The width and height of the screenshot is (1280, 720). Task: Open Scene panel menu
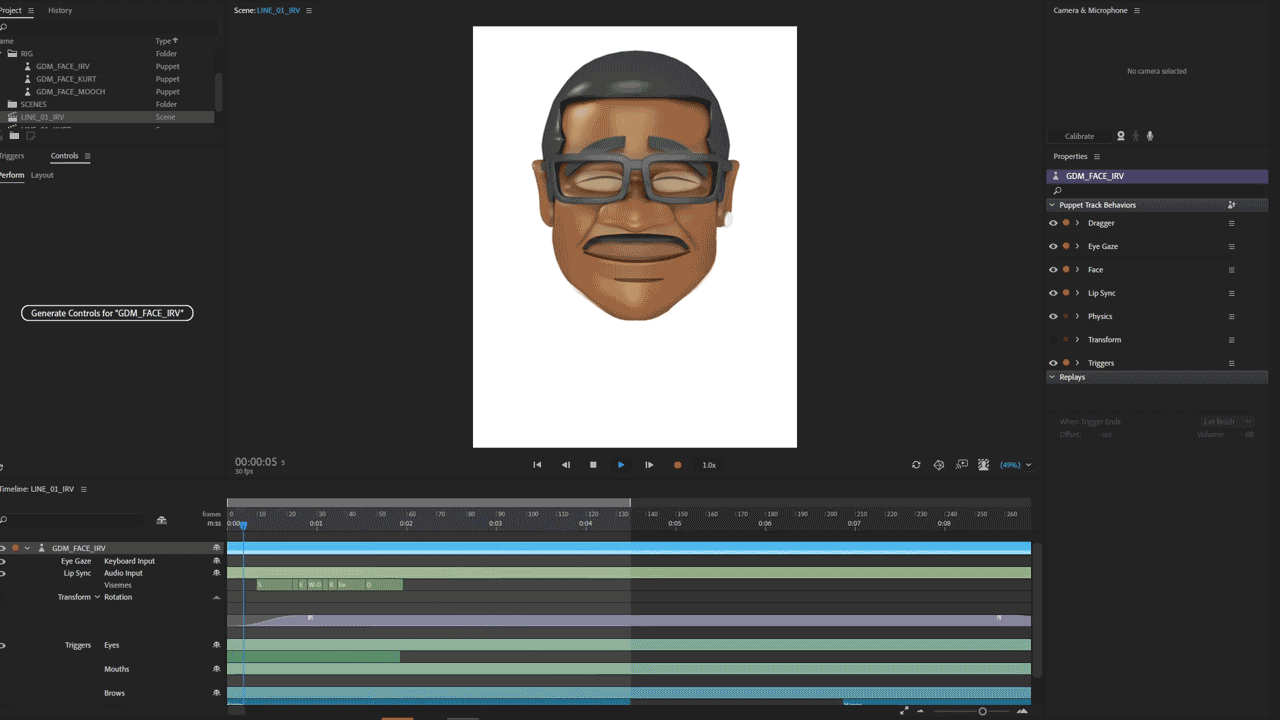(309, 11)
